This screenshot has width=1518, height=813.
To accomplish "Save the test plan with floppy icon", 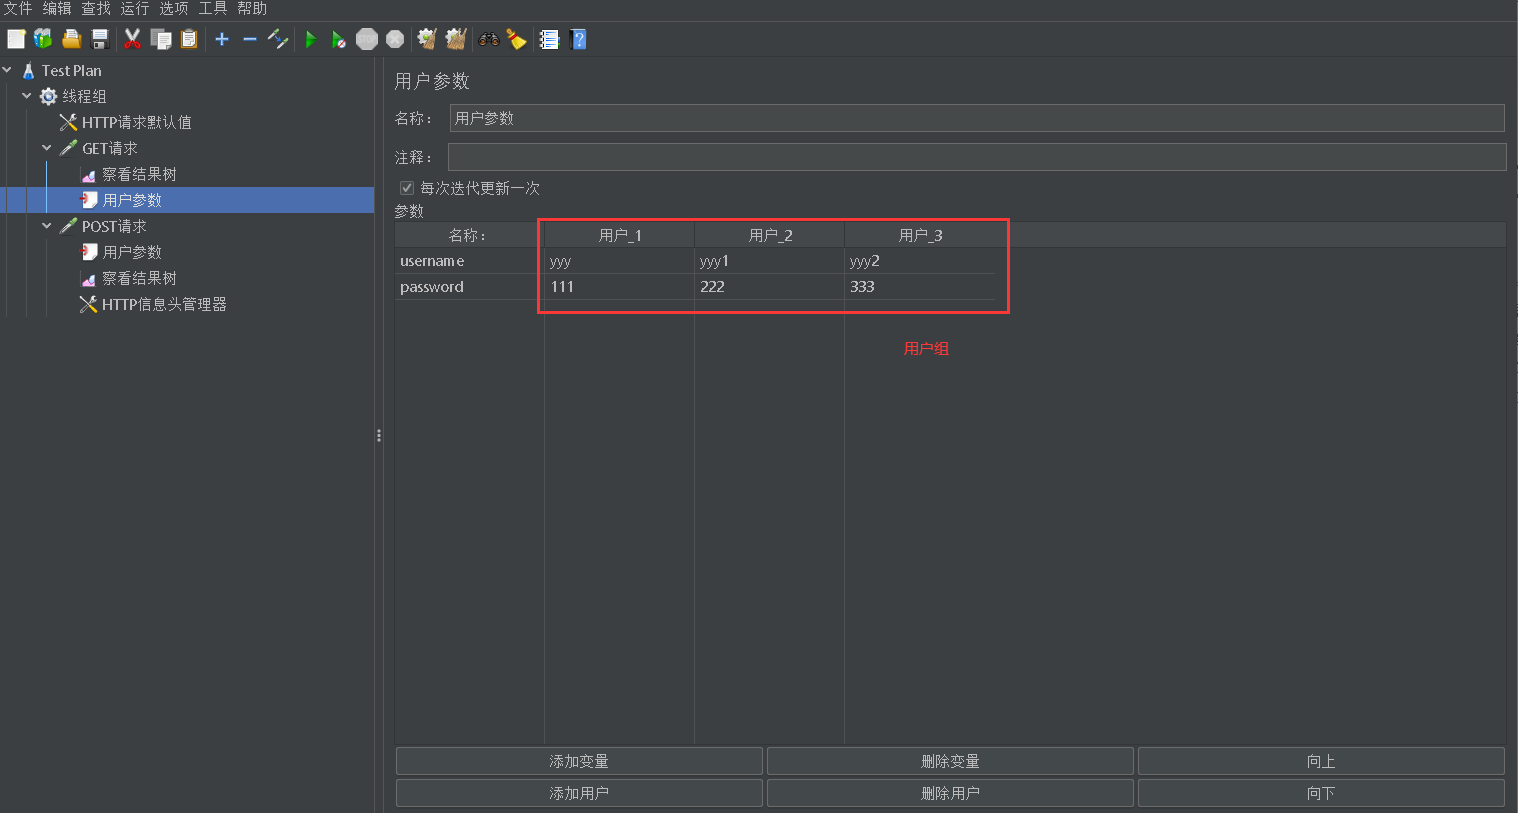I will point(99,39).
